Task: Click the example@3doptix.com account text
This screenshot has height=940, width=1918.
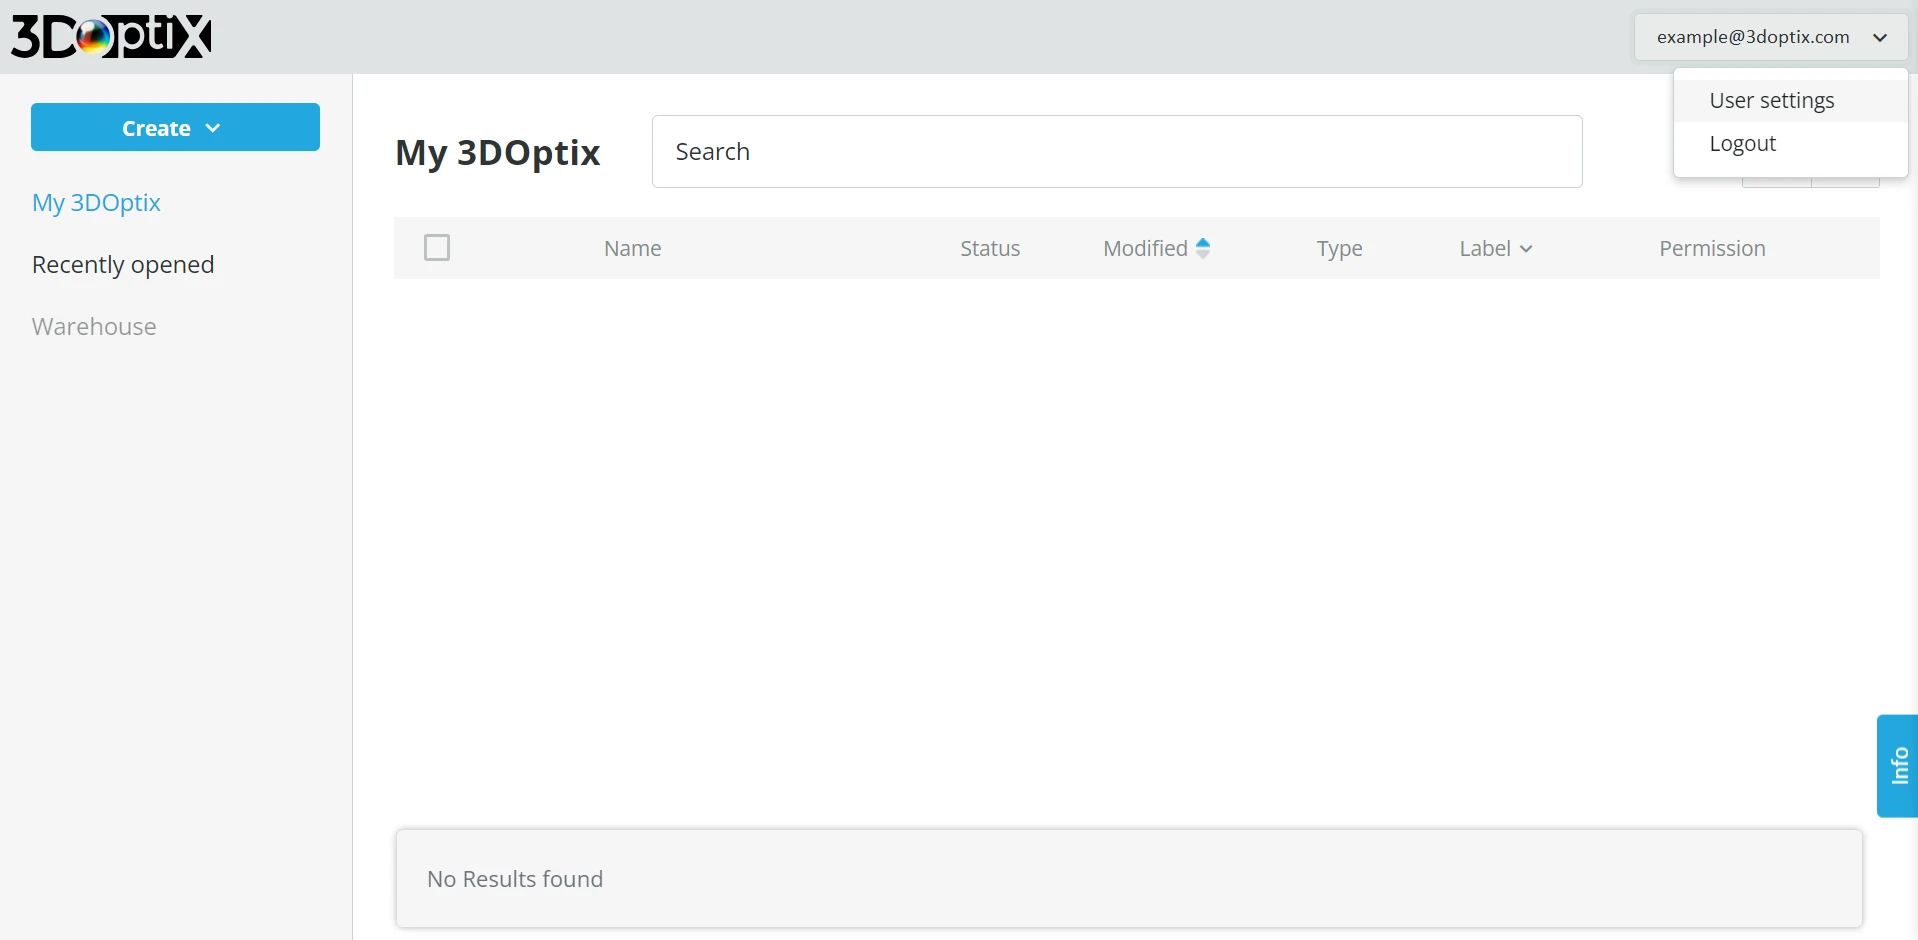Action: pos(1752,37)
